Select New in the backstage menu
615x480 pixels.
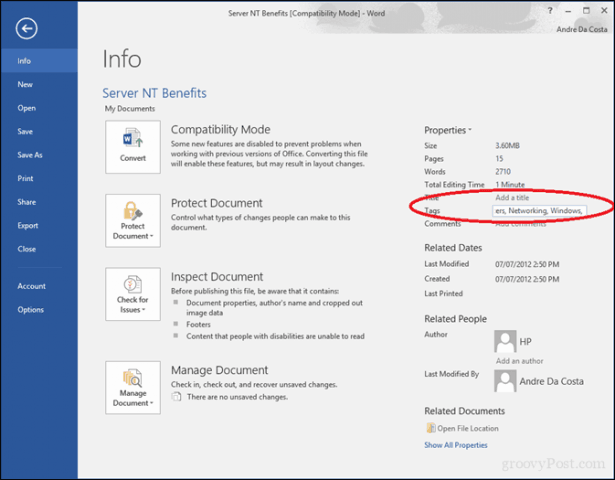click(39, 84)
